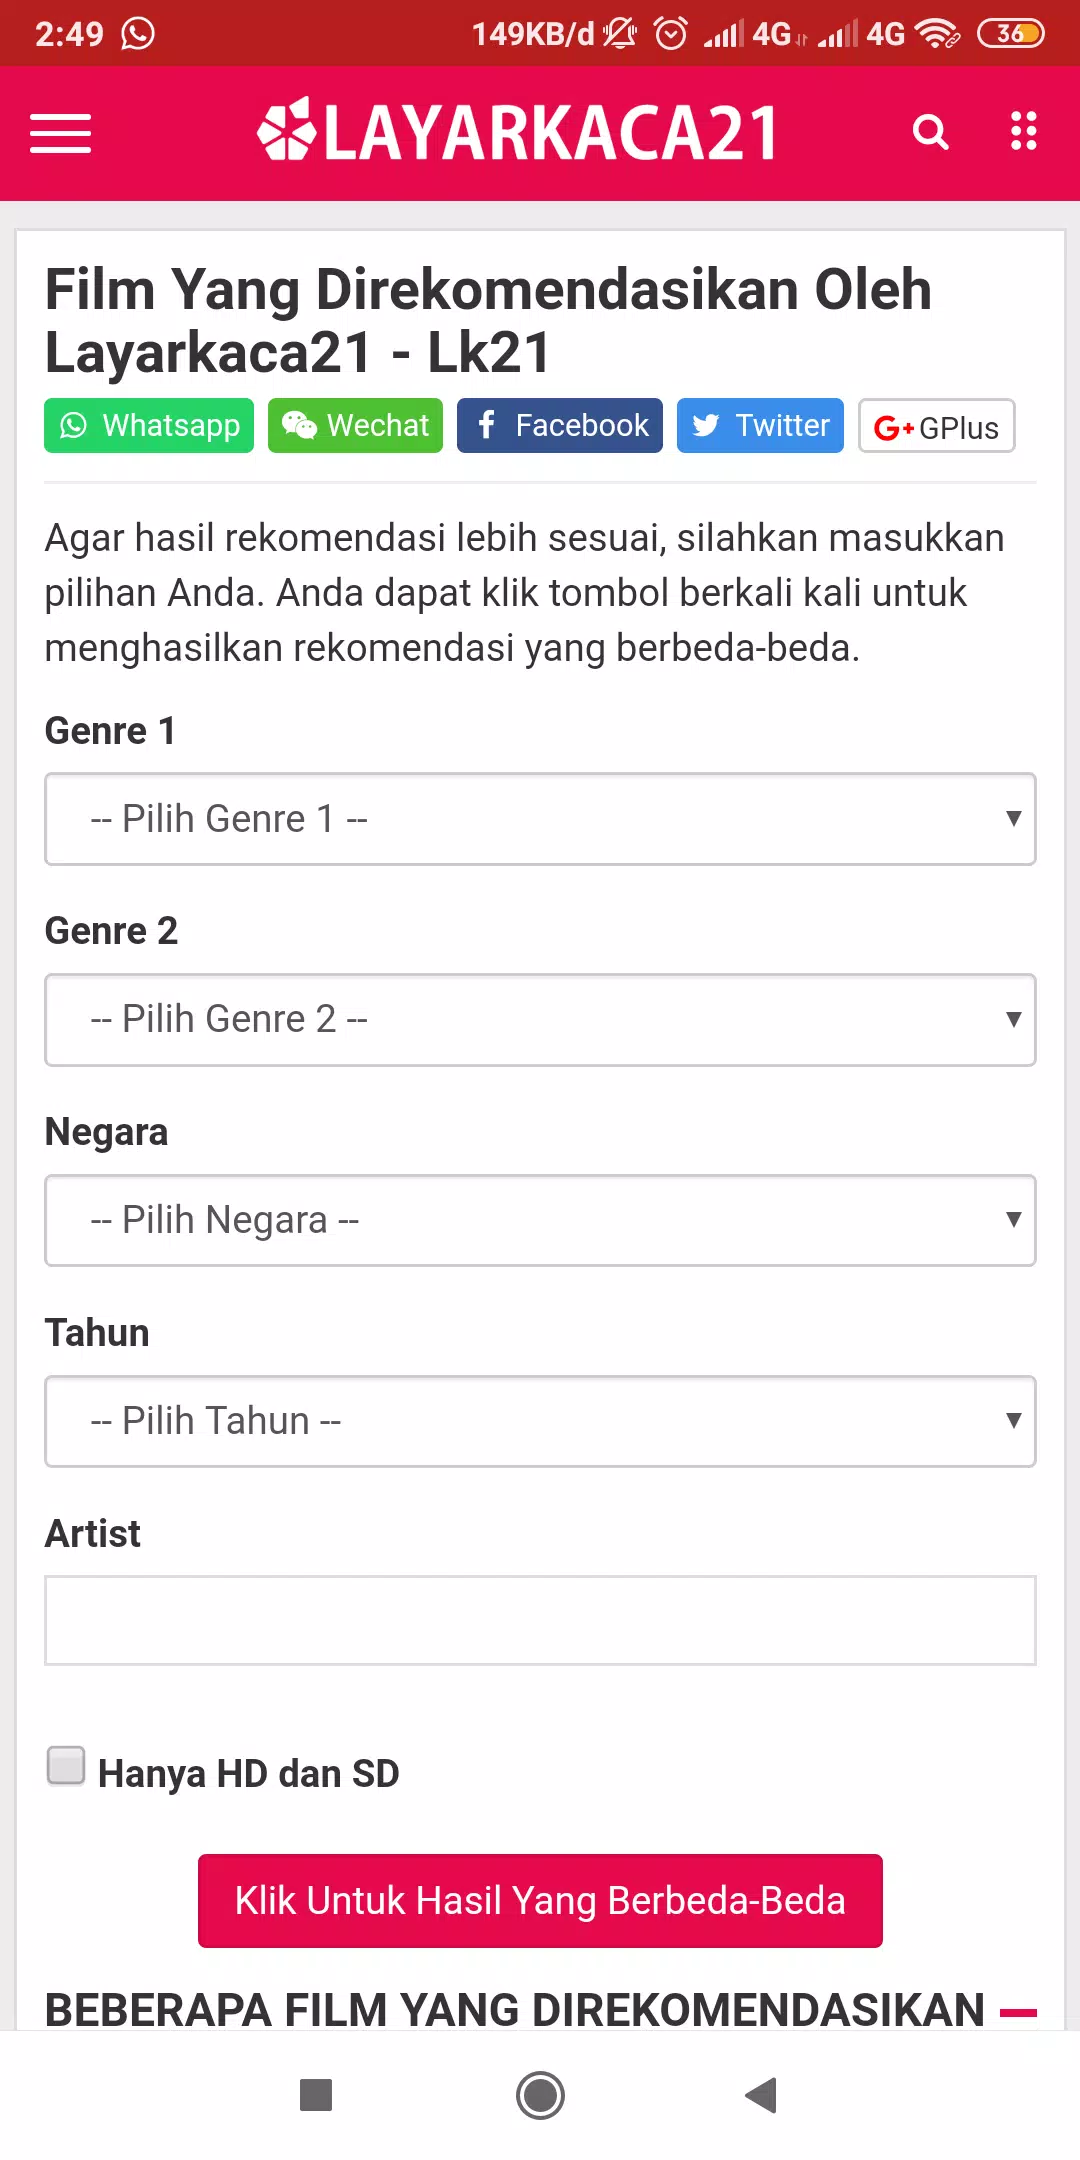Screen dimensions: 1080x2160
Task: Focus the Artist text field
Action: (x=540, y=1621)
